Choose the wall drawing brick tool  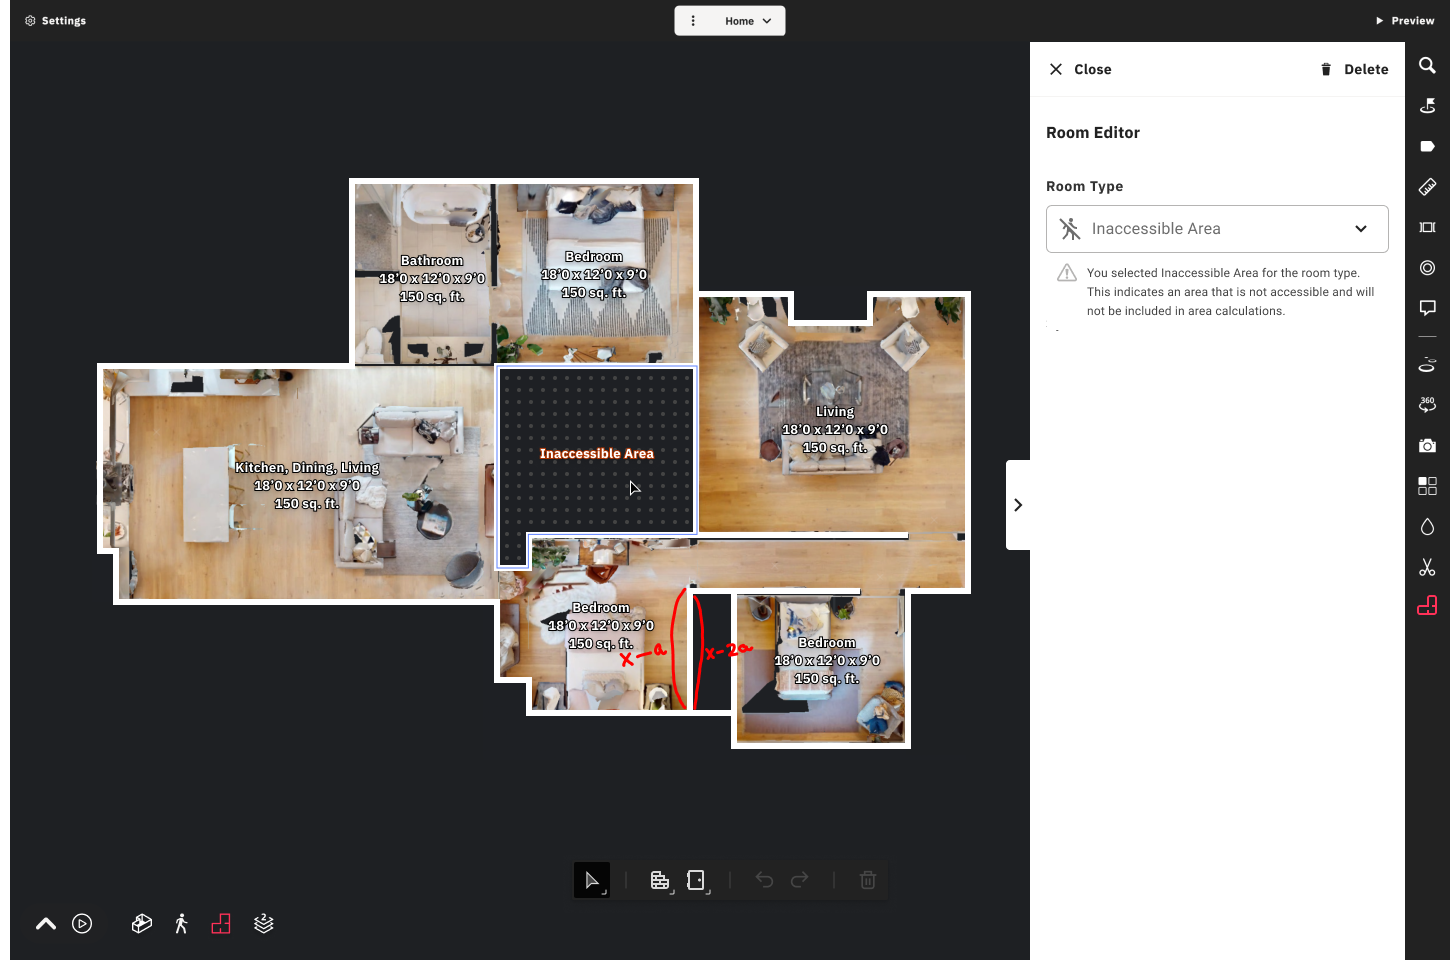click(660, 880)
